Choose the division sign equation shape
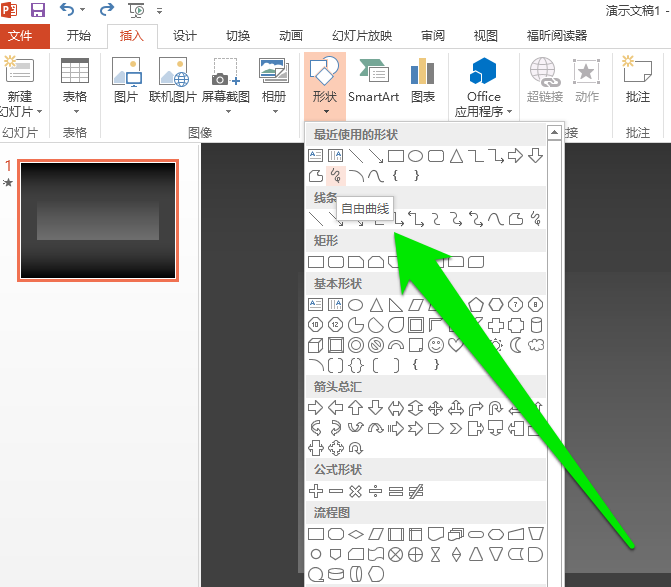This screenshot has height=587, width=671. tap(375, 491)
